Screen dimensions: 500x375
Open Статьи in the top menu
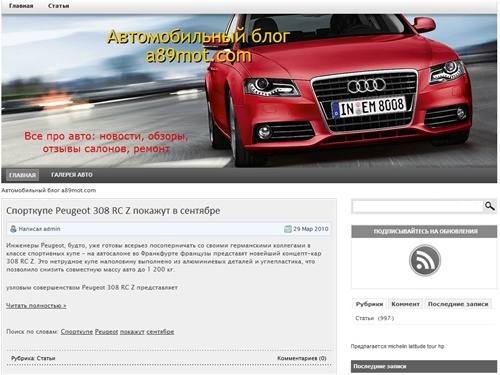click(x=58, y=6)
